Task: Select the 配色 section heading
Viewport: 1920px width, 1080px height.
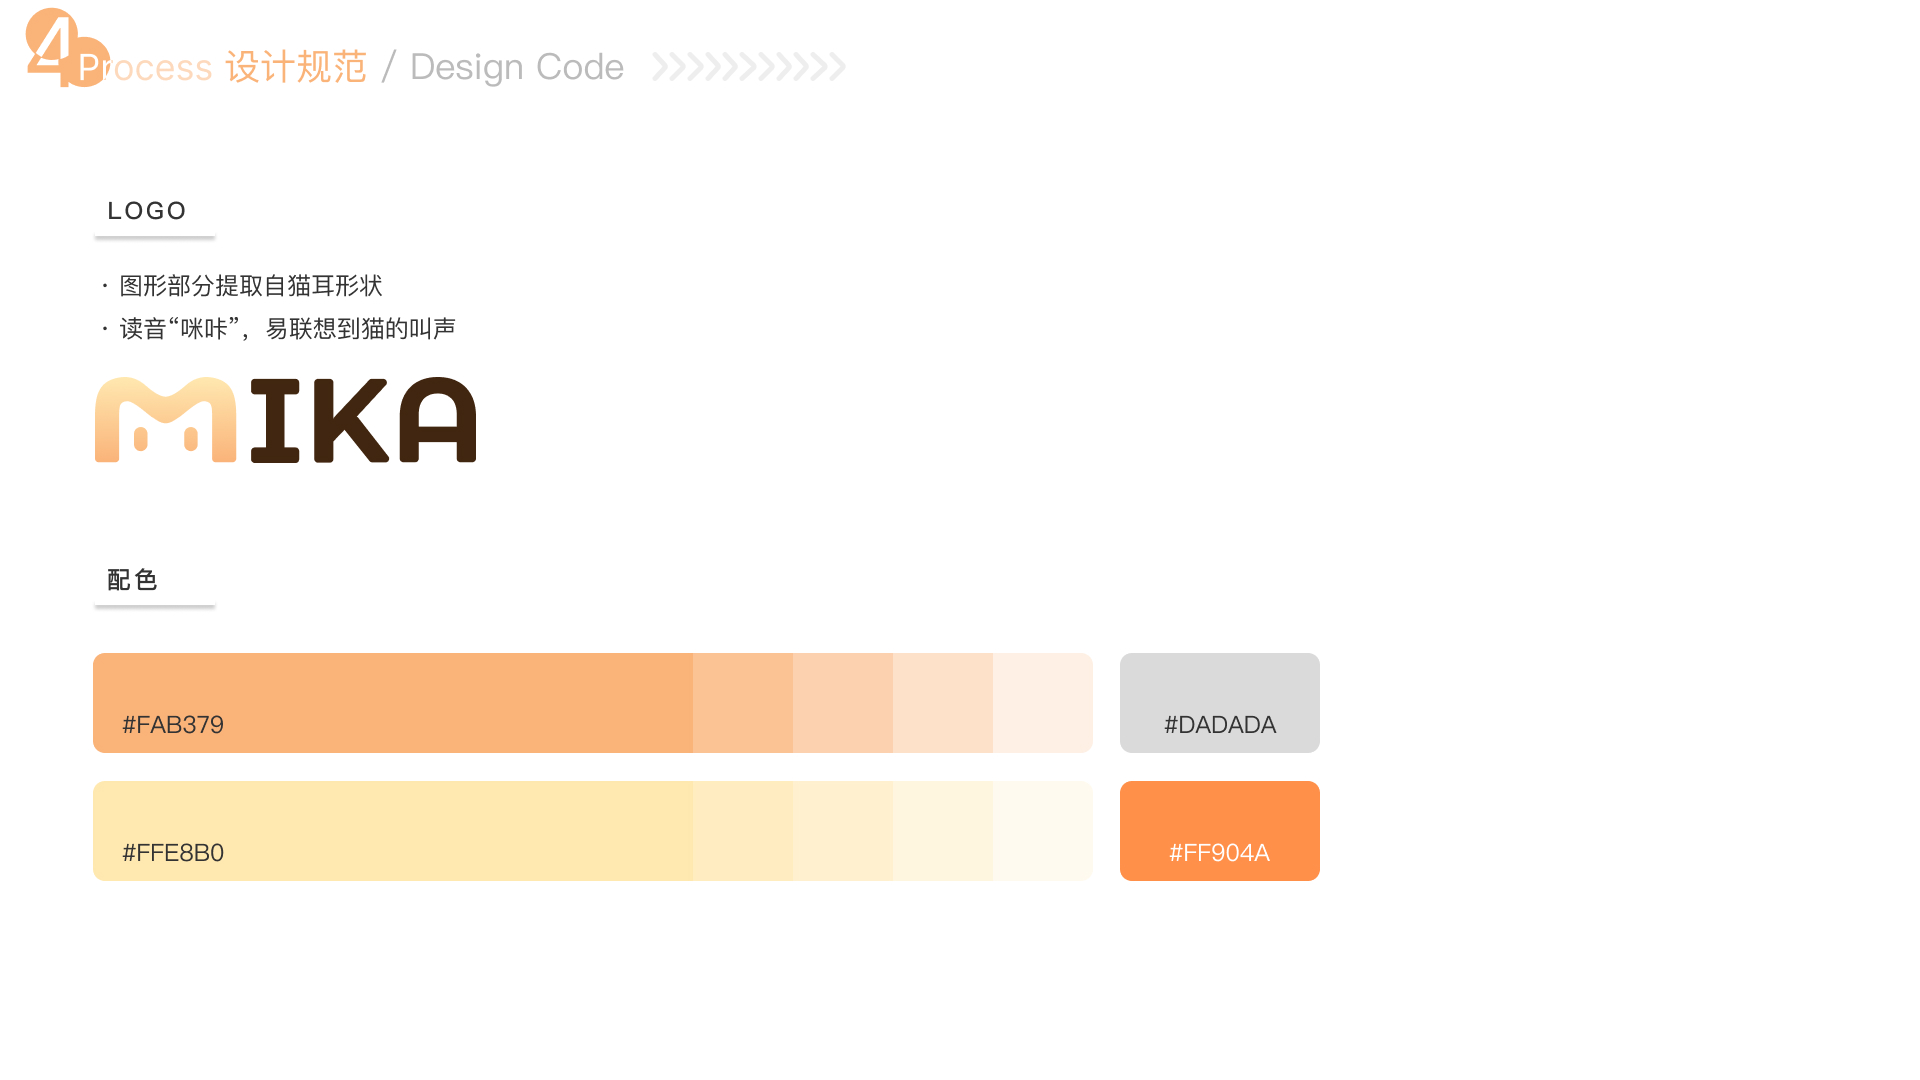Action: click(x=132, y=580)
